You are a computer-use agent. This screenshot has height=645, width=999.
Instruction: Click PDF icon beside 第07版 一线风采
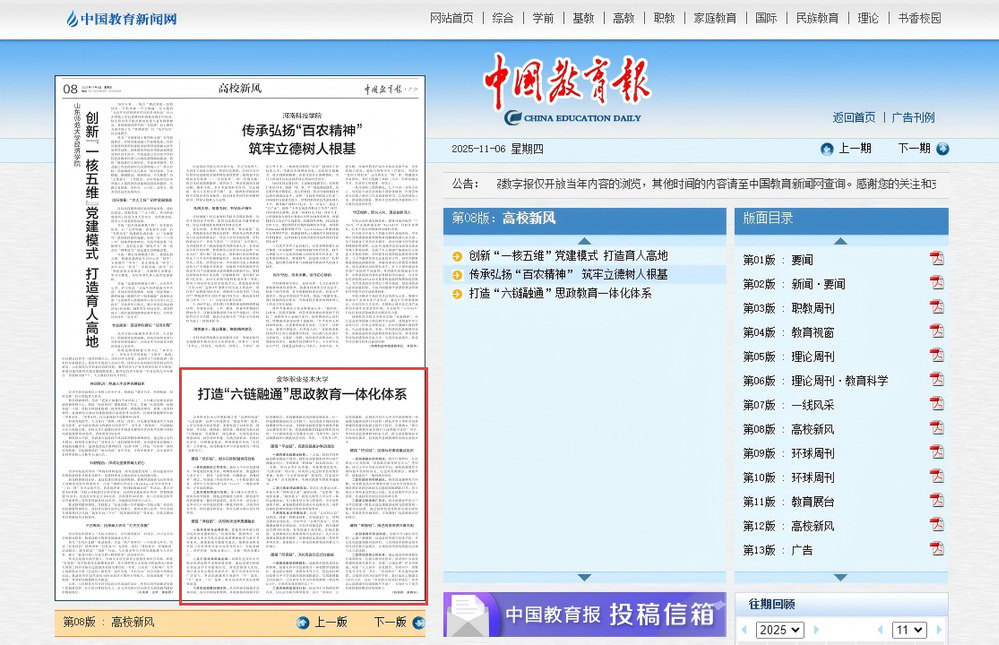pos(937,405)
